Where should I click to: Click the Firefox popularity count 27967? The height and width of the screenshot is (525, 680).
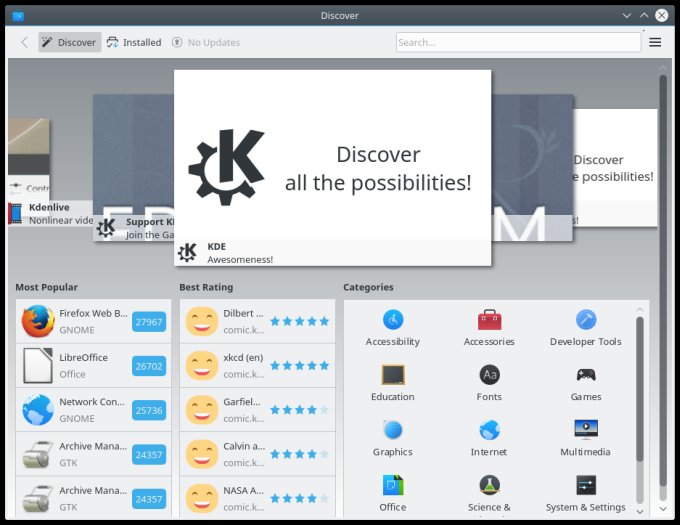click(x=149, y=322)
